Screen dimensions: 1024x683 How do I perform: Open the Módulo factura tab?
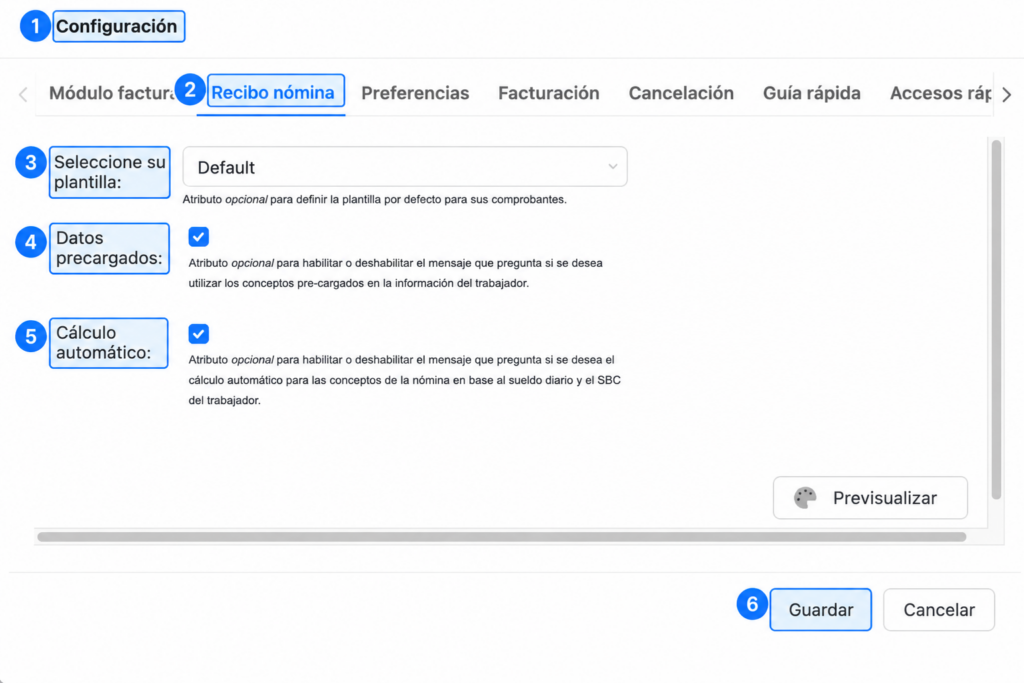coord(112,93)
